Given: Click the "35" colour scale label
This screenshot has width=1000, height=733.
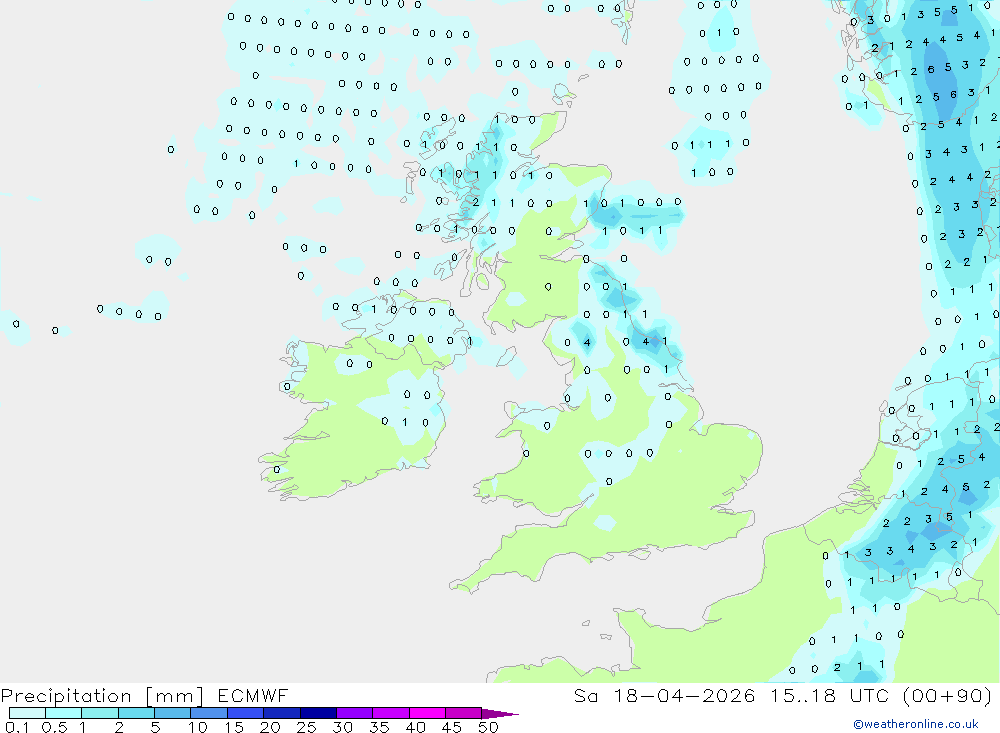Looking at the screenshot, I should coord(379,727).
